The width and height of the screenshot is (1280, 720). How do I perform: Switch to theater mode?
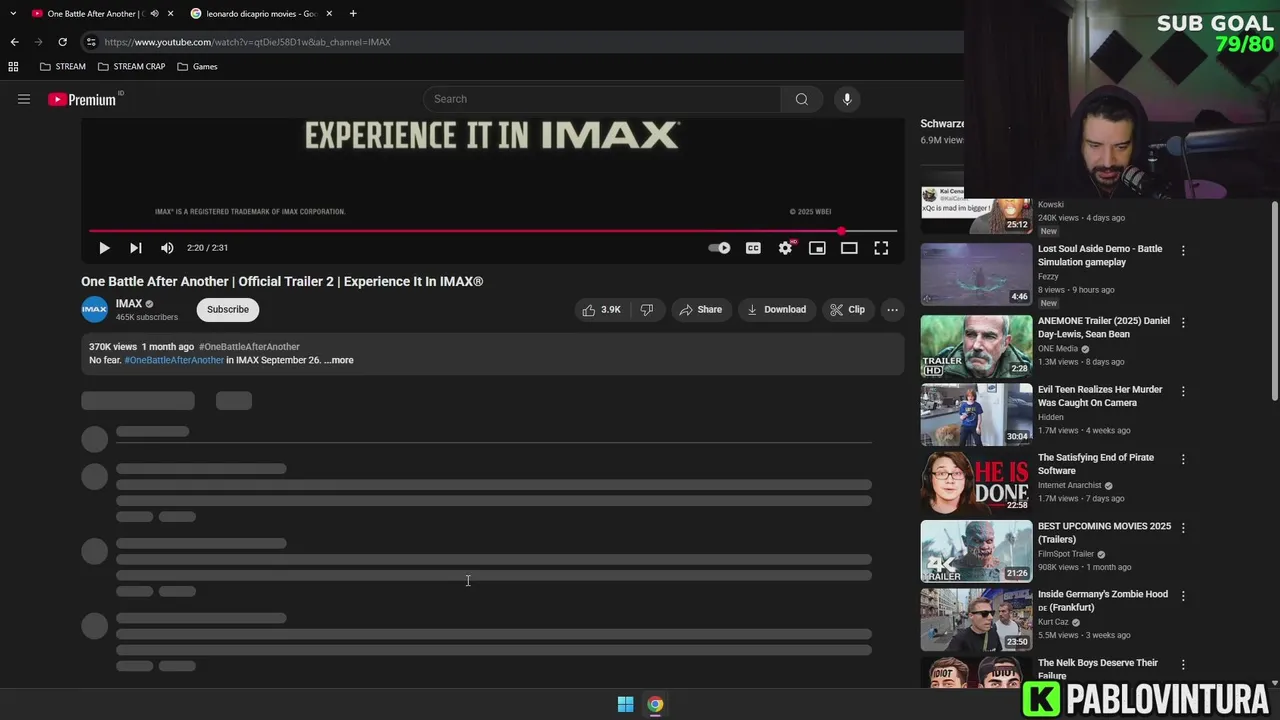coord(849,248)
